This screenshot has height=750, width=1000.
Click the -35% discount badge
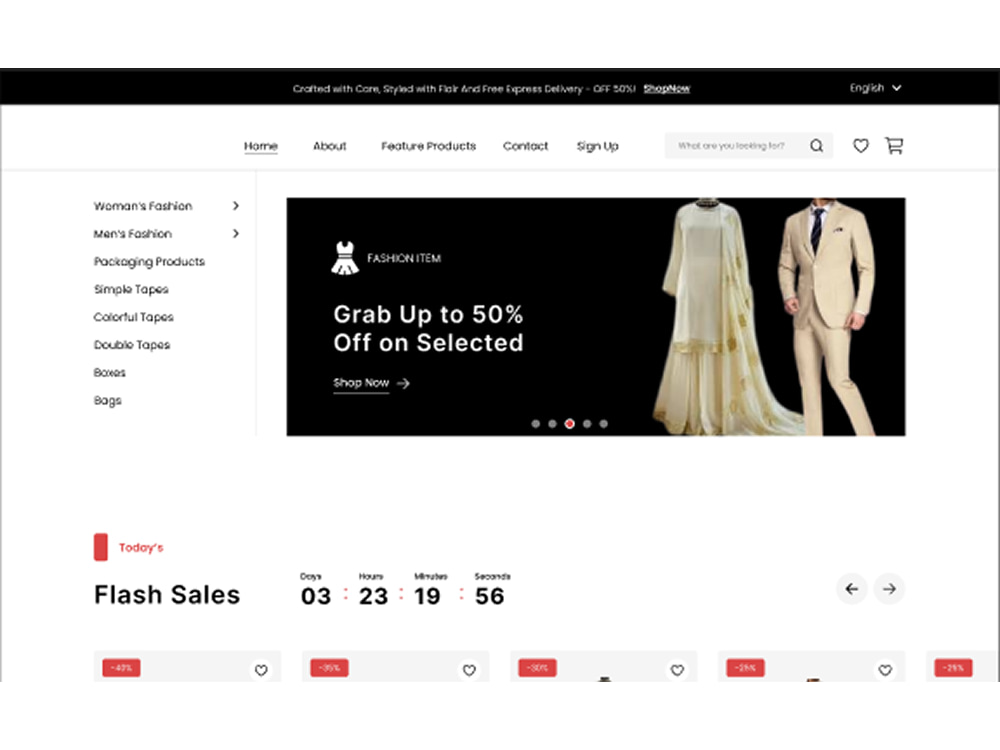(329, 668)
